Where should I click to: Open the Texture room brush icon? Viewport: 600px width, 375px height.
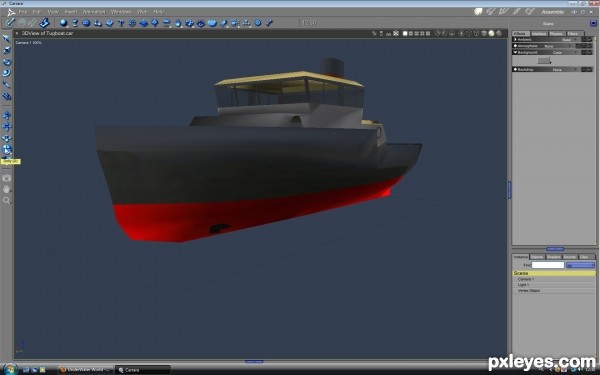[x=517, y=12]
